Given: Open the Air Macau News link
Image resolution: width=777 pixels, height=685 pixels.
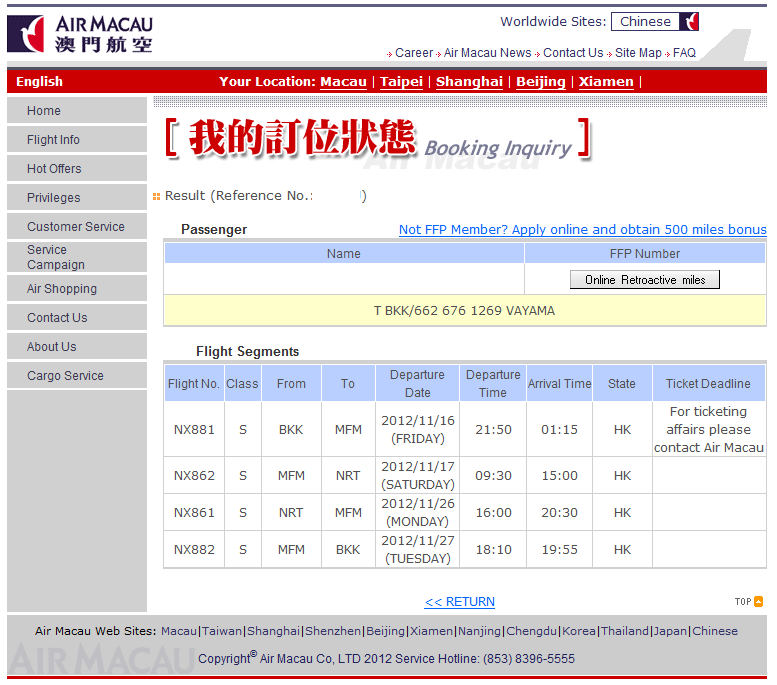Looking at the screenshot, I should 487,53.
